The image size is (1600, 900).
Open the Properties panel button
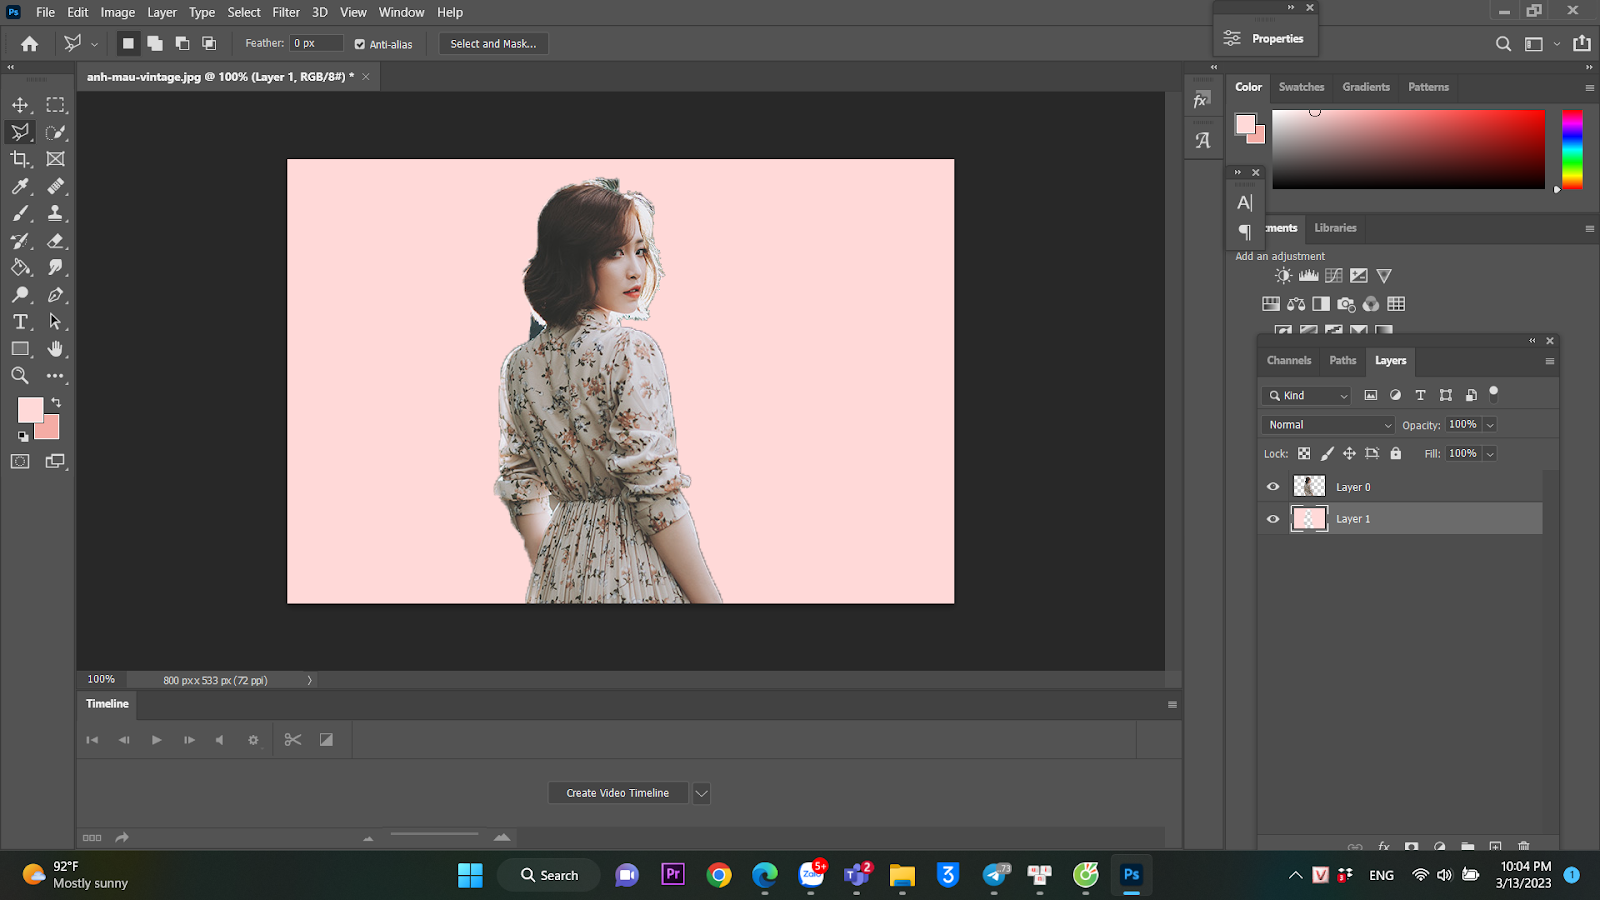pos(1265,39)
